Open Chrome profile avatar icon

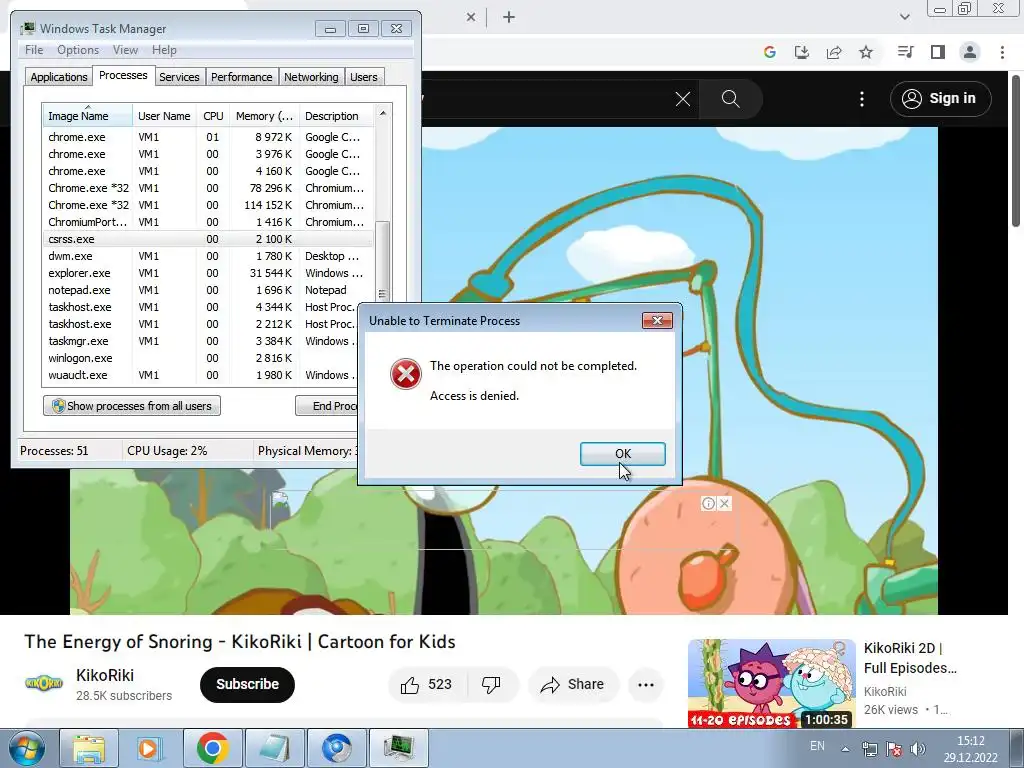pos(970,52)
